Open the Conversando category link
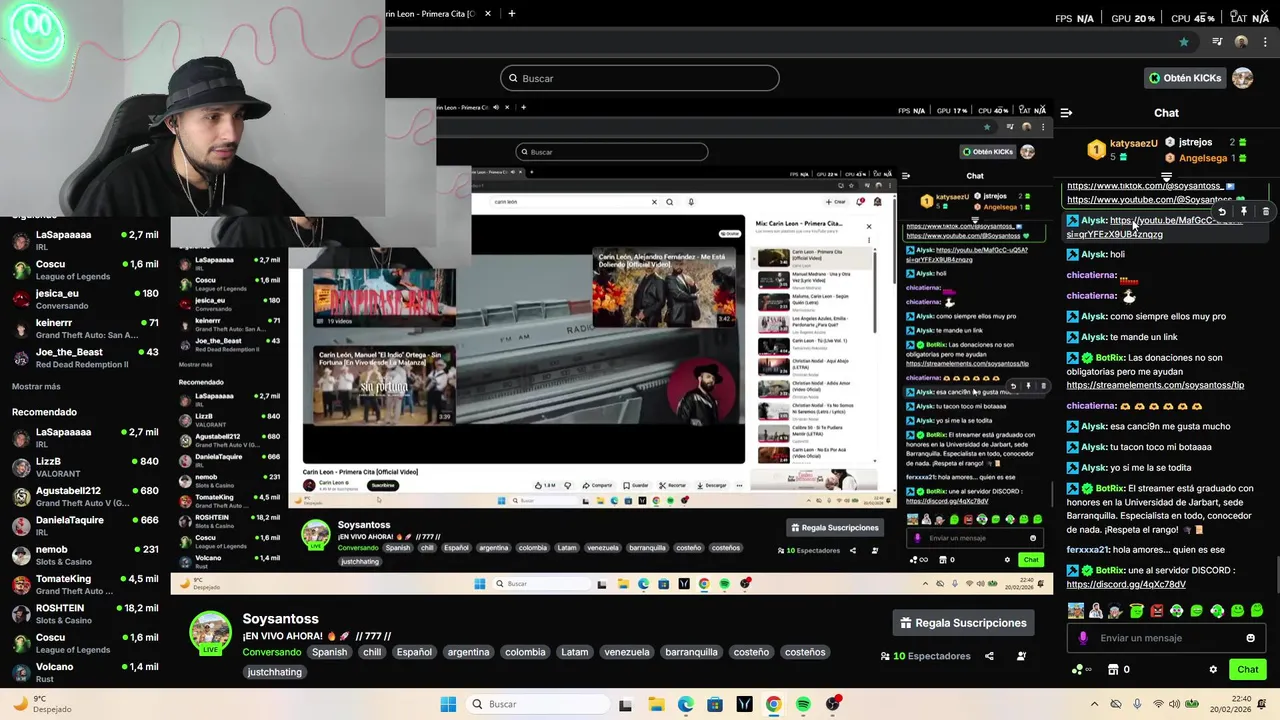Image resolution: width=1280 pixels, height=720 pixels. point(271,652)
